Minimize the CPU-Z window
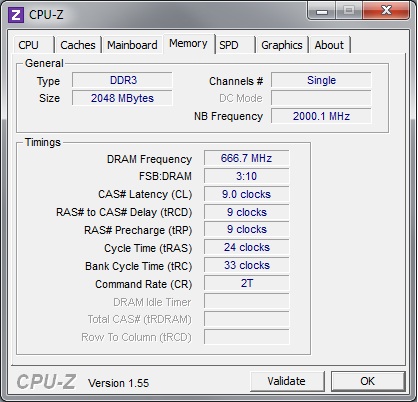Screen dimensions: 418x402 point(321,11)
